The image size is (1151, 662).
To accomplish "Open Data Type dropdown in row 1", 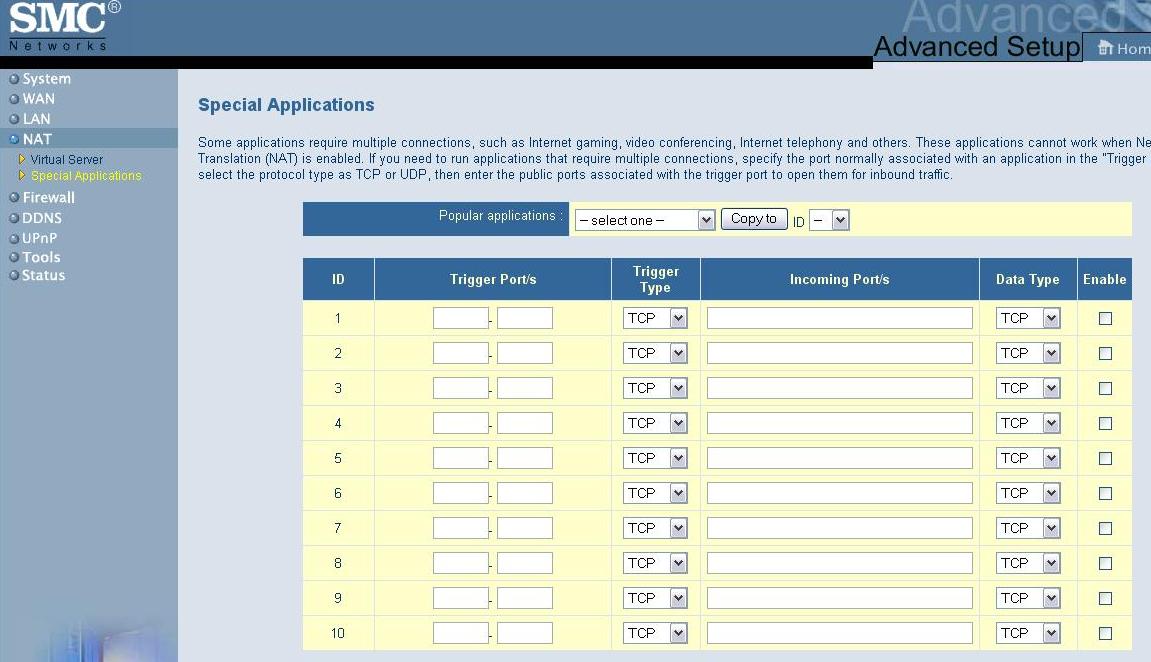I will [1028, 318].
